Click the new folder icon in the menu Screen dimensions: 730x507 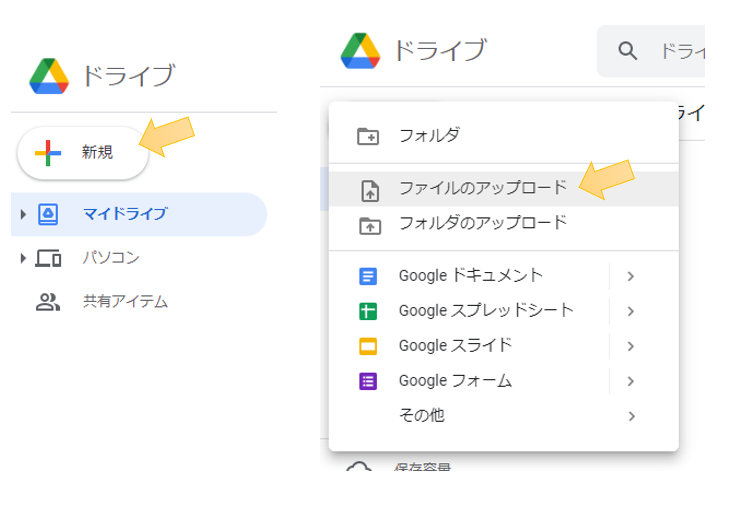point(368,136)
